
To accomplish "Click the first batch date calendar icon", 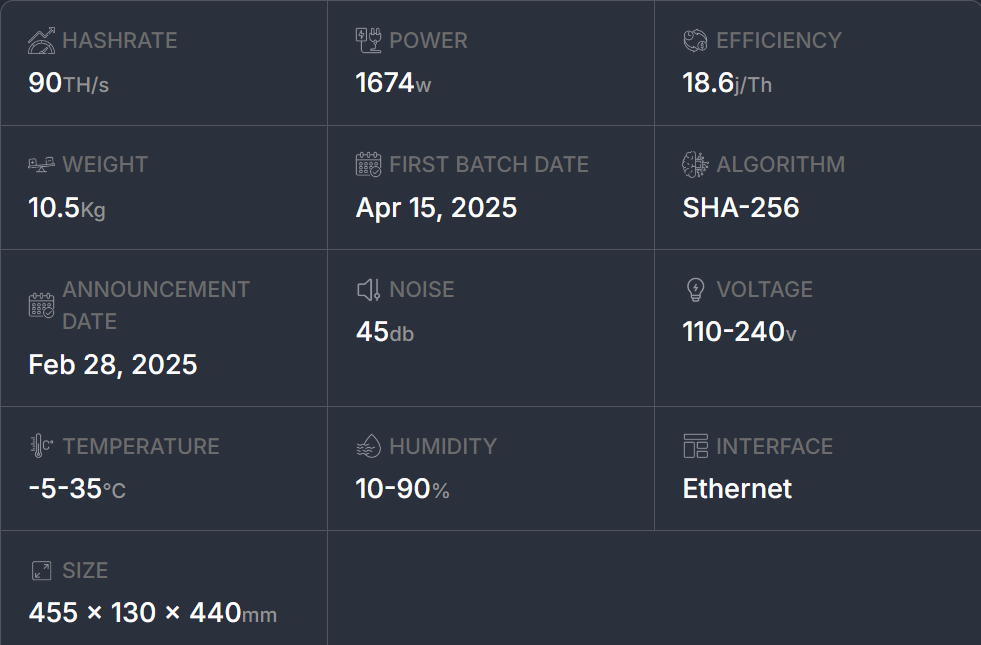I will coord(368,165).
